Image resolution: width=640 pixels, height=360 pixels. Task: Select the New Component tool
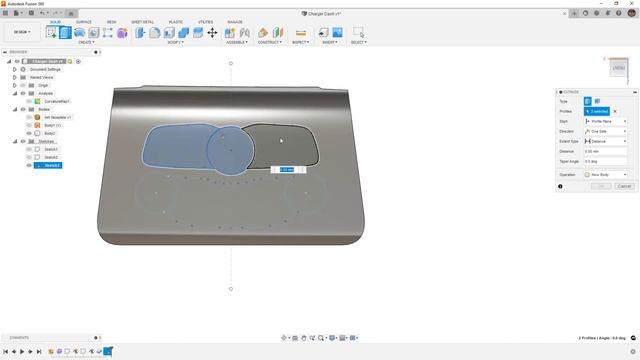230,32
